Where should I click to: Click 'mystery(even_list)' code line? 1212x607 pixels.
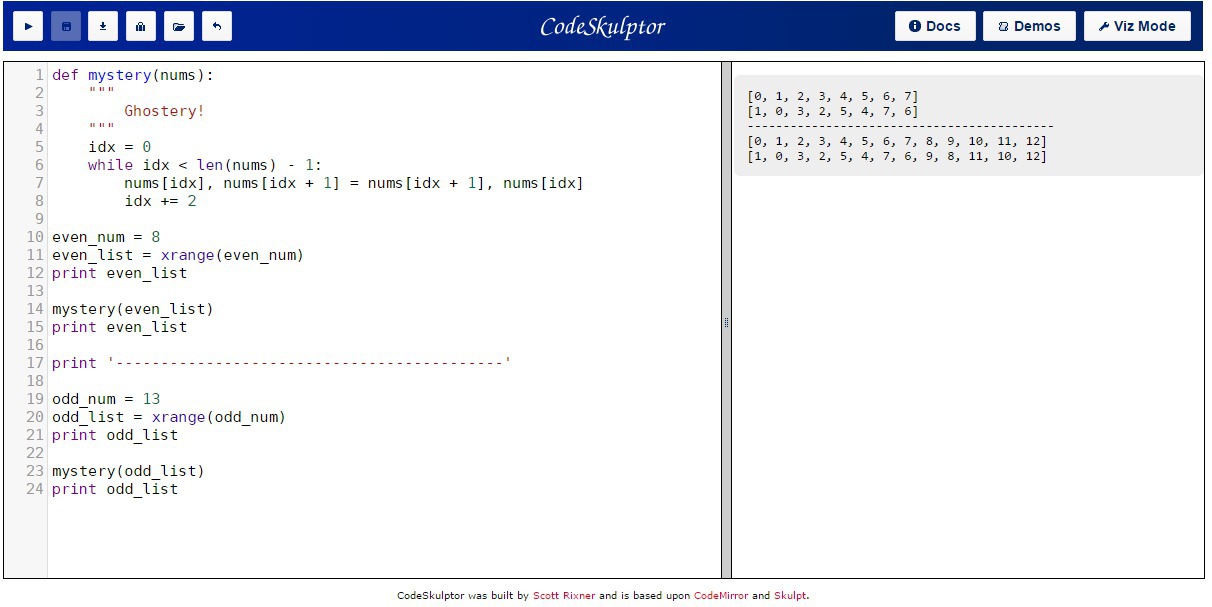coord(133,309)
